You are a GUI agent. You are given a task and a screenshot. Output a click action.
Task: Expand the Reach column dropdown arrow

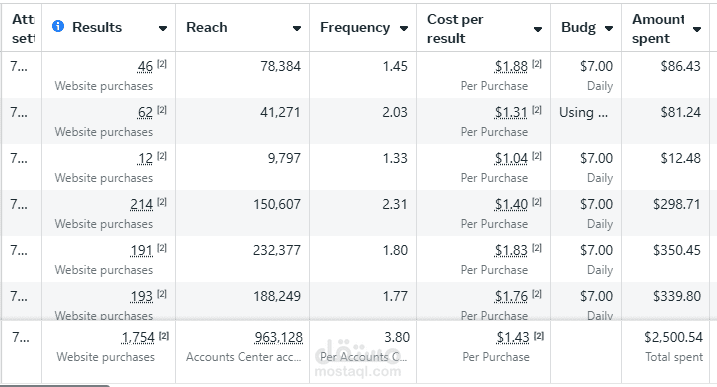pos(297,28)
